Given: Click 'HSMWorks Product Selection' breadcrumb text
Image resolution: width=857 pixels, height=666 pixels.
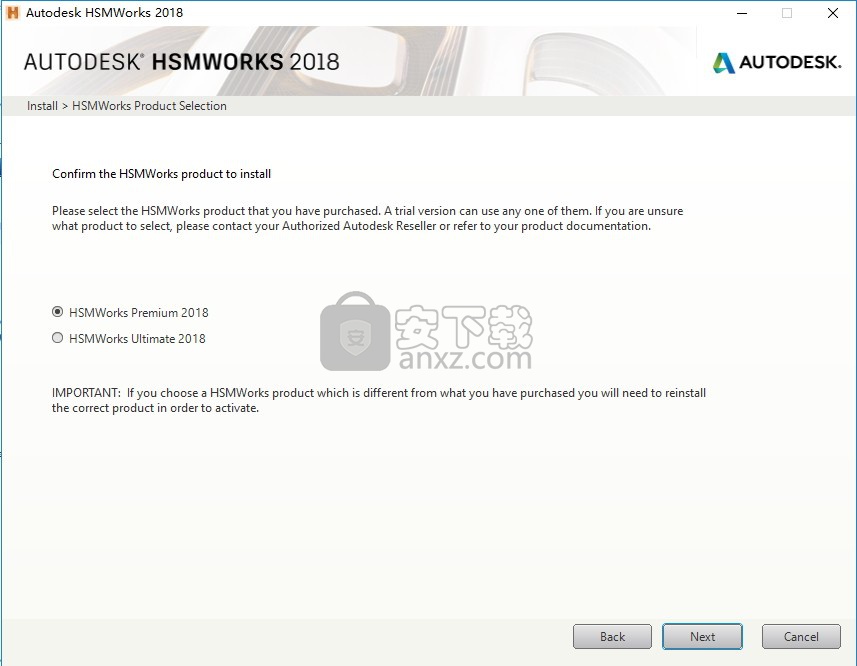Looking at the screenshot, I should click(149, 105).
